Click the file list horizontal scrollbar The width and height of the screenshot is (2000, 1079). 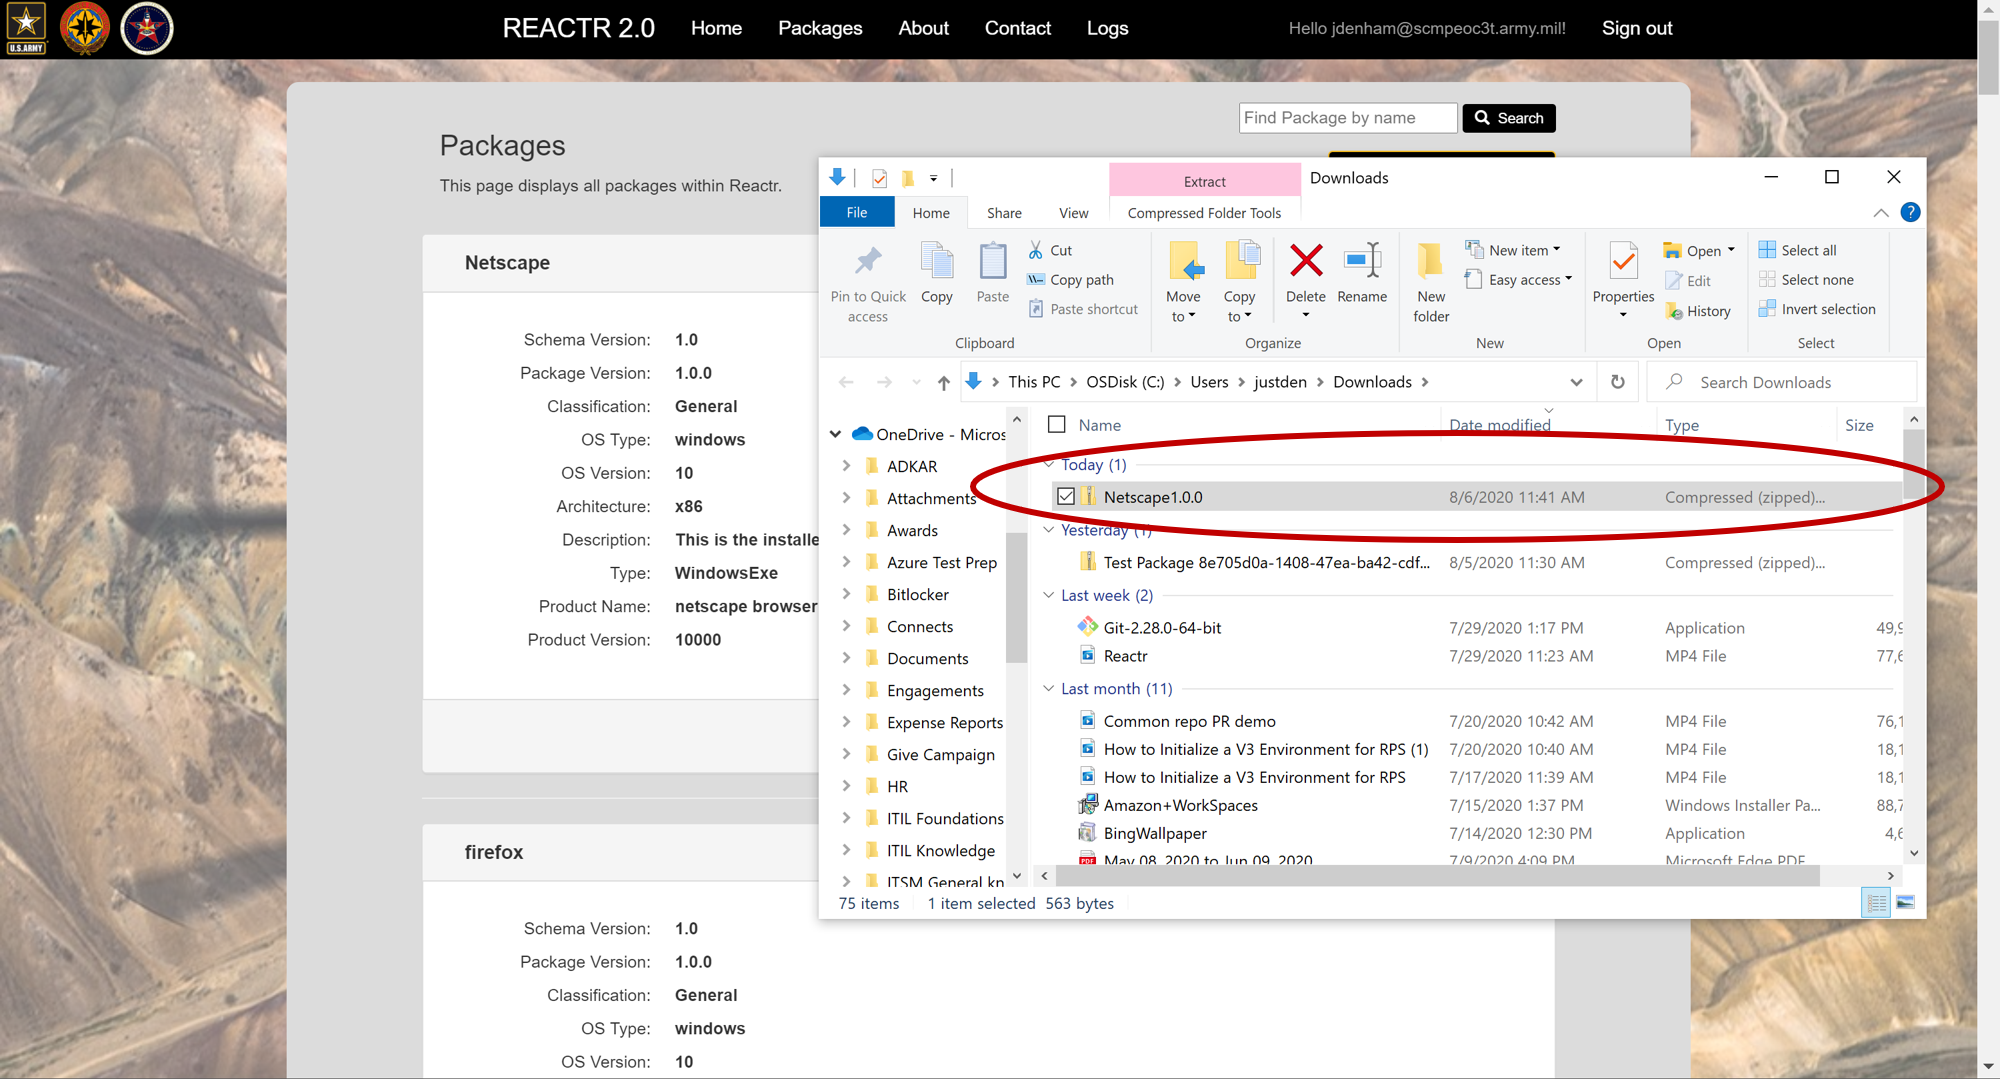pos(1437,876)
